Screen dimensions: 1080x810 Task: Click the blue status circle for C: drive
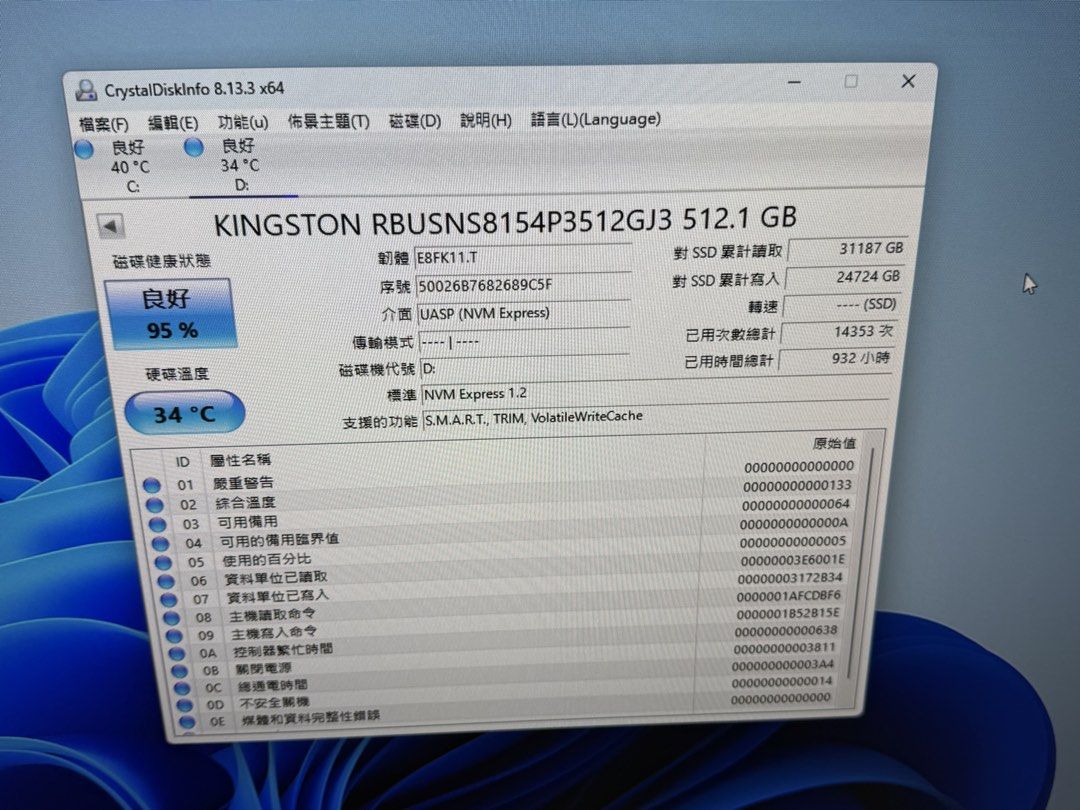85,149
